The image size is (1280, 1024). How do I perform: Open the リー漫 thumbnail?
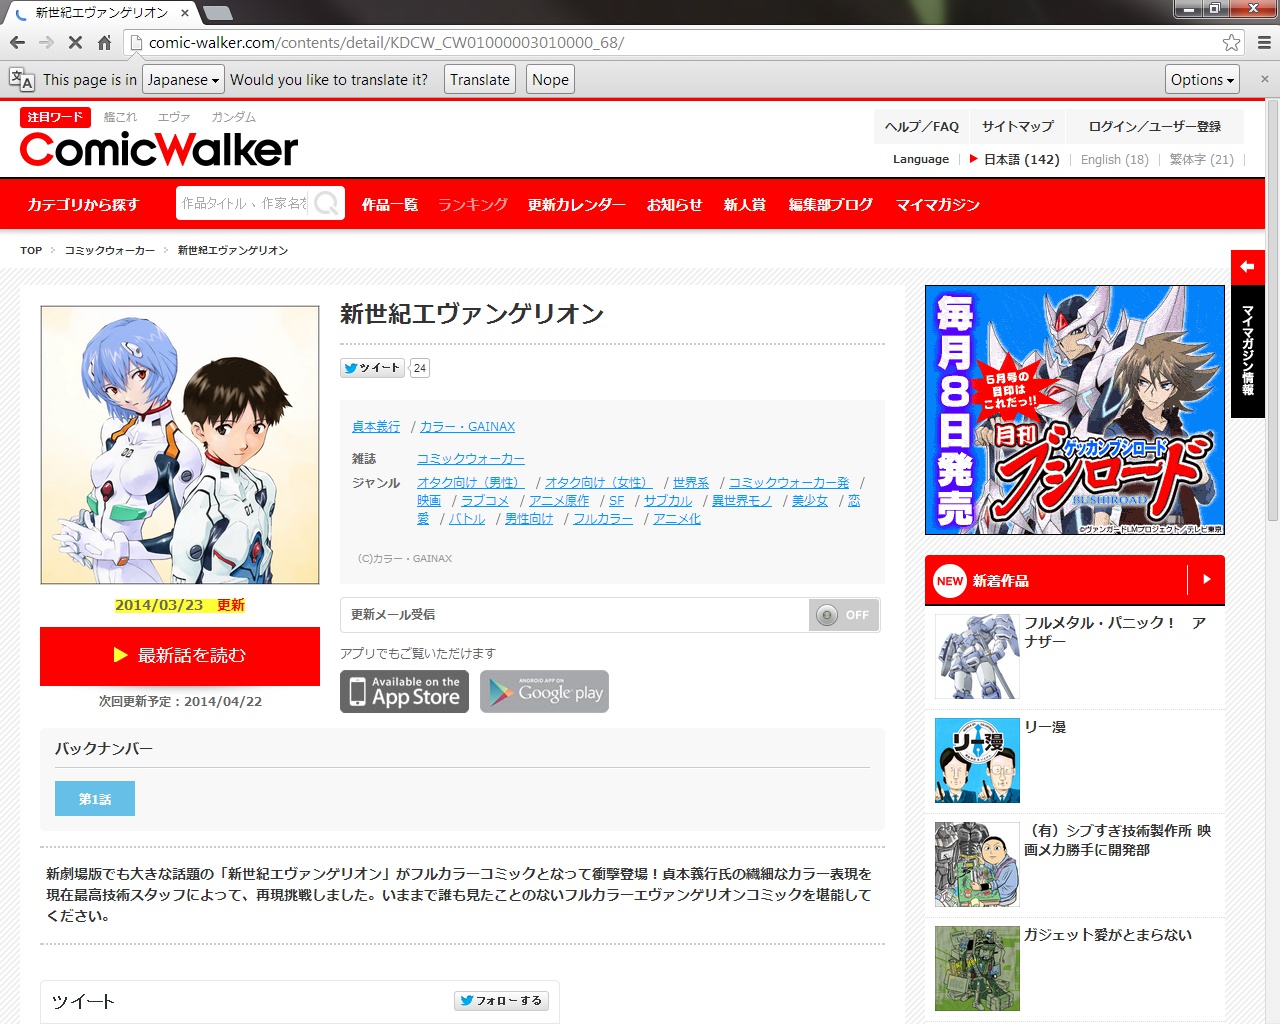point(977,760)
